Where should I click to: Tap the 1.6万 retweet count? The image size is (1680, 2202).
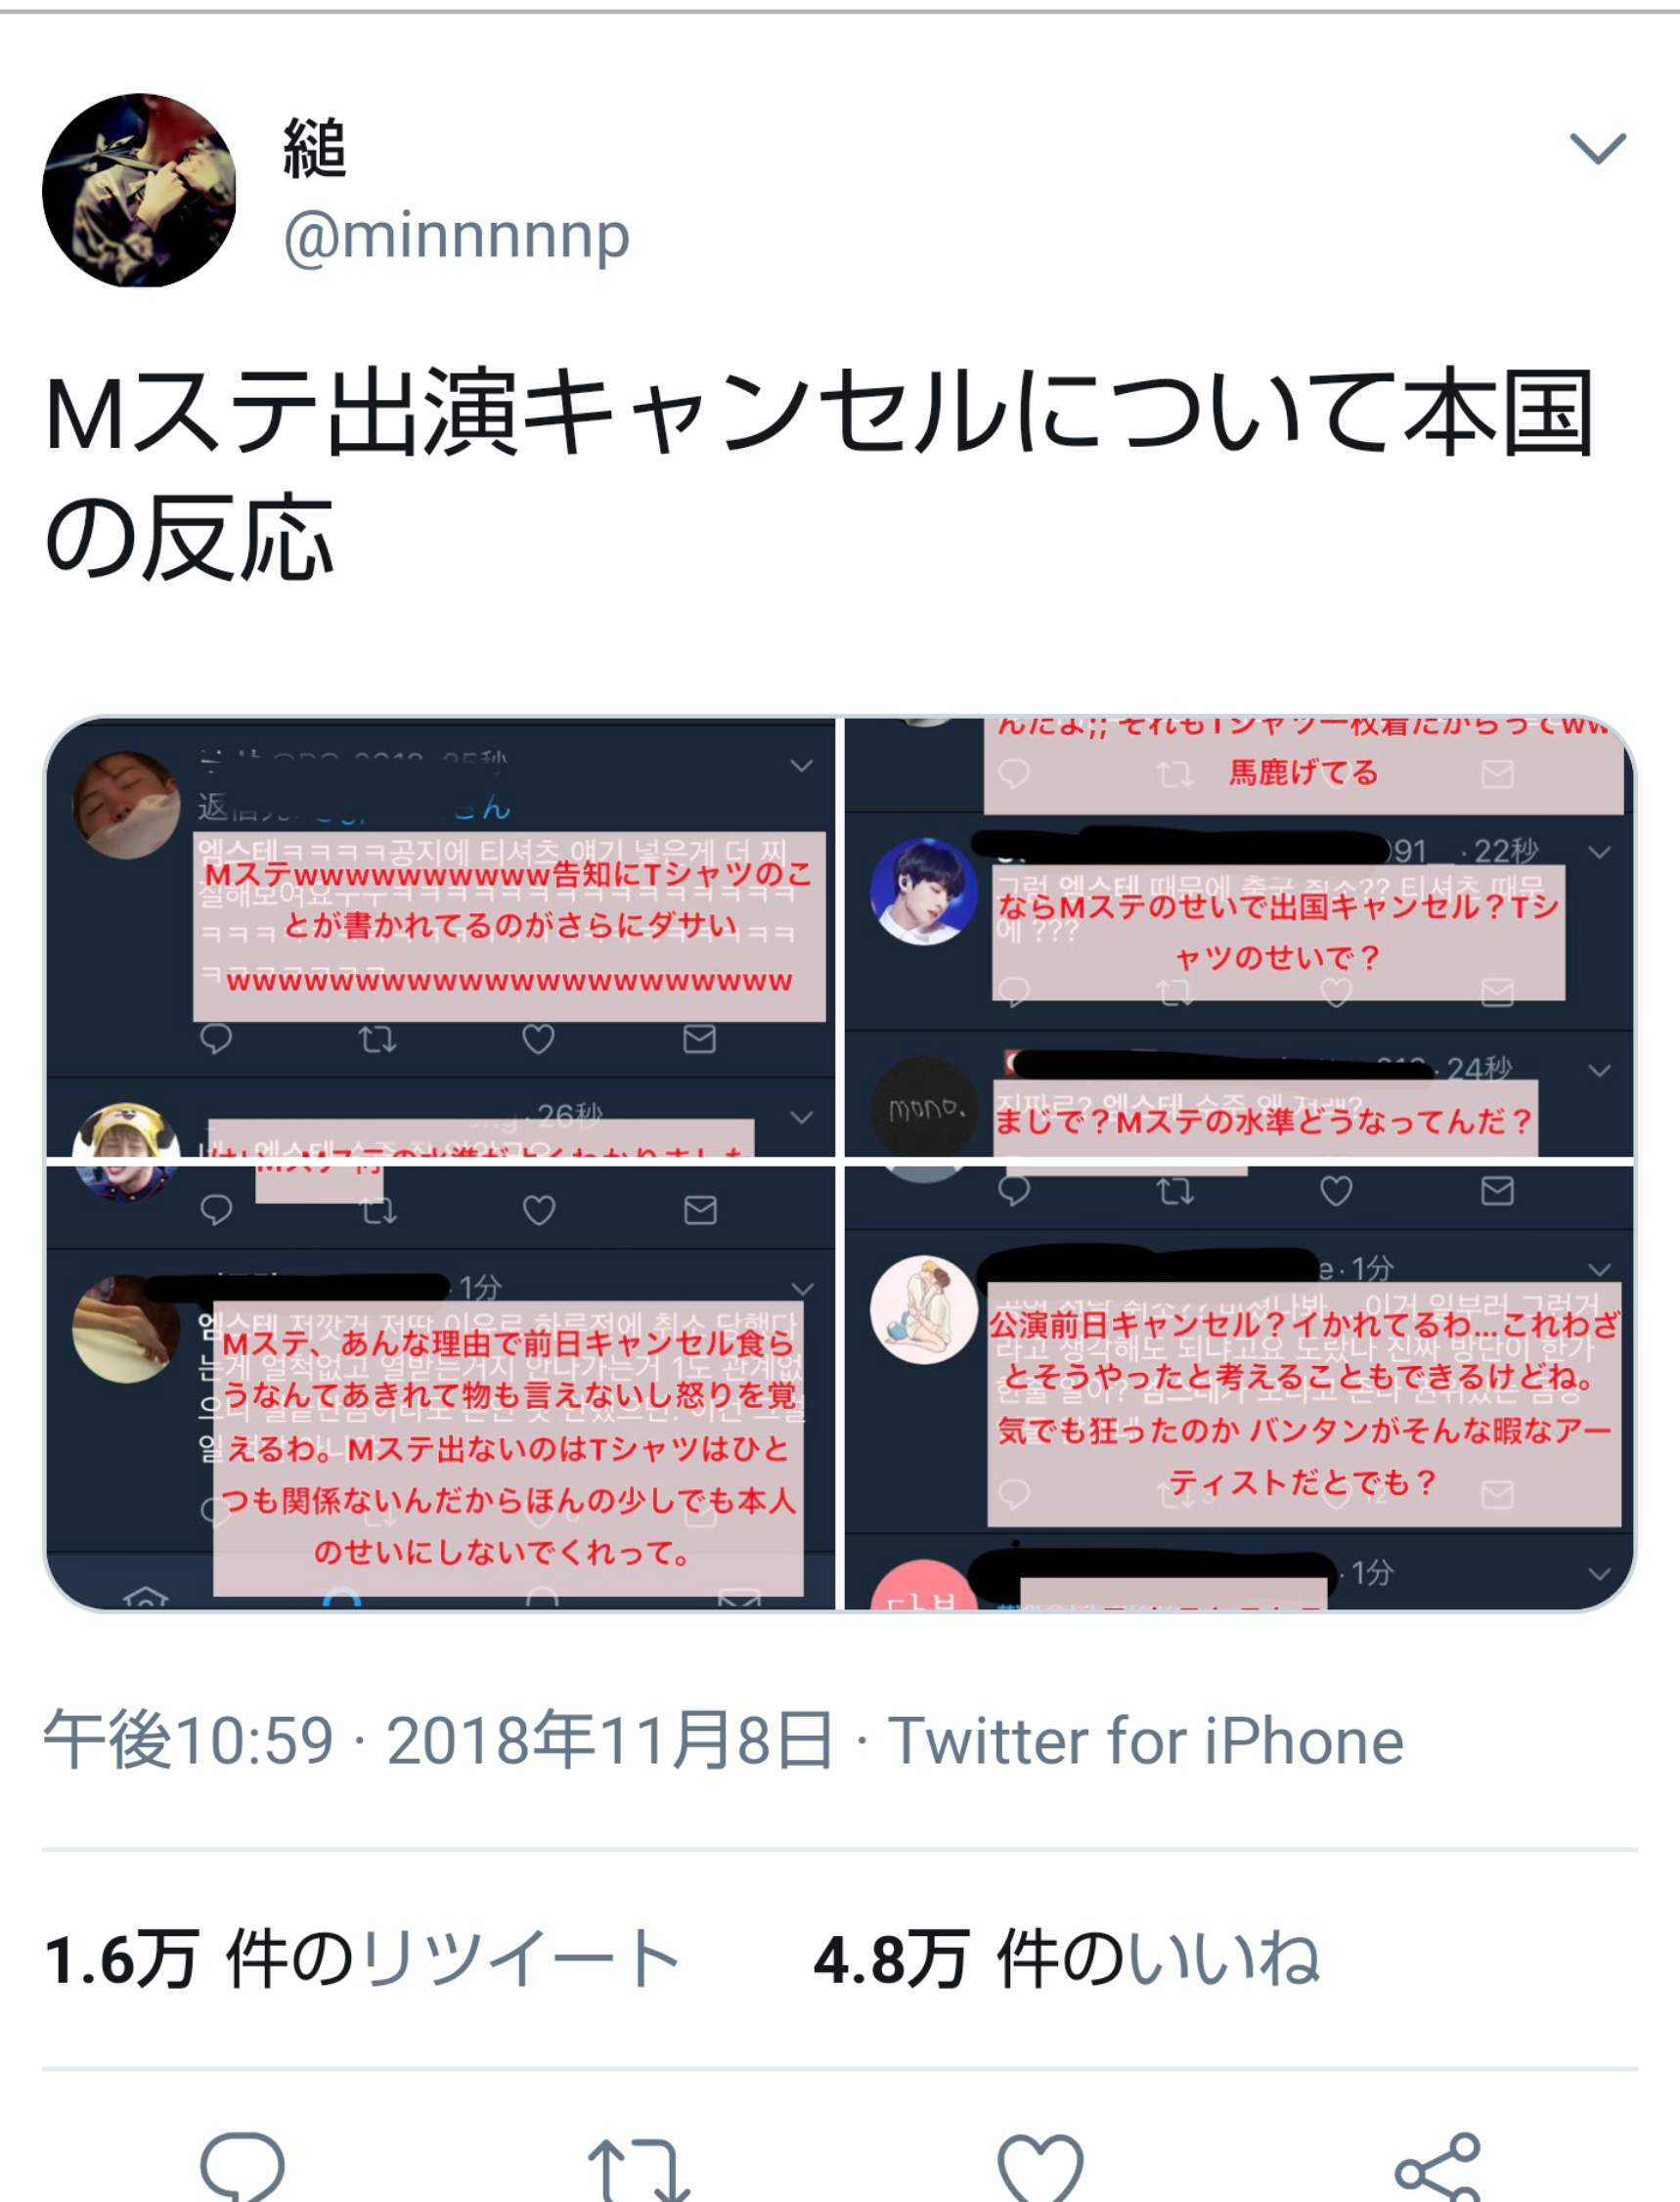coord(122,1959)
